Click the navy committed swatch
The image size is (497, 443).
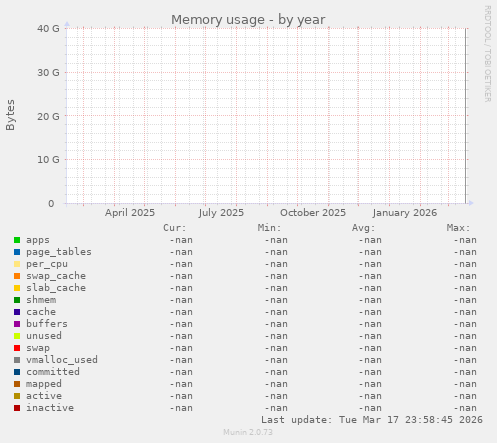click(x=17, y=372)
